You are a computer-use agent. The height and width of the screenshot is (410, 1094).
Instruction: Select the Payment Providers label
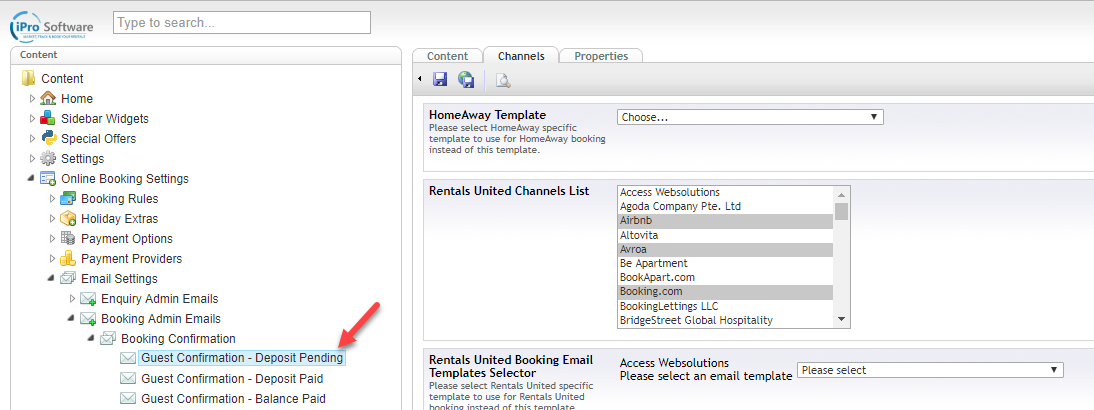[x=131, y=259]
